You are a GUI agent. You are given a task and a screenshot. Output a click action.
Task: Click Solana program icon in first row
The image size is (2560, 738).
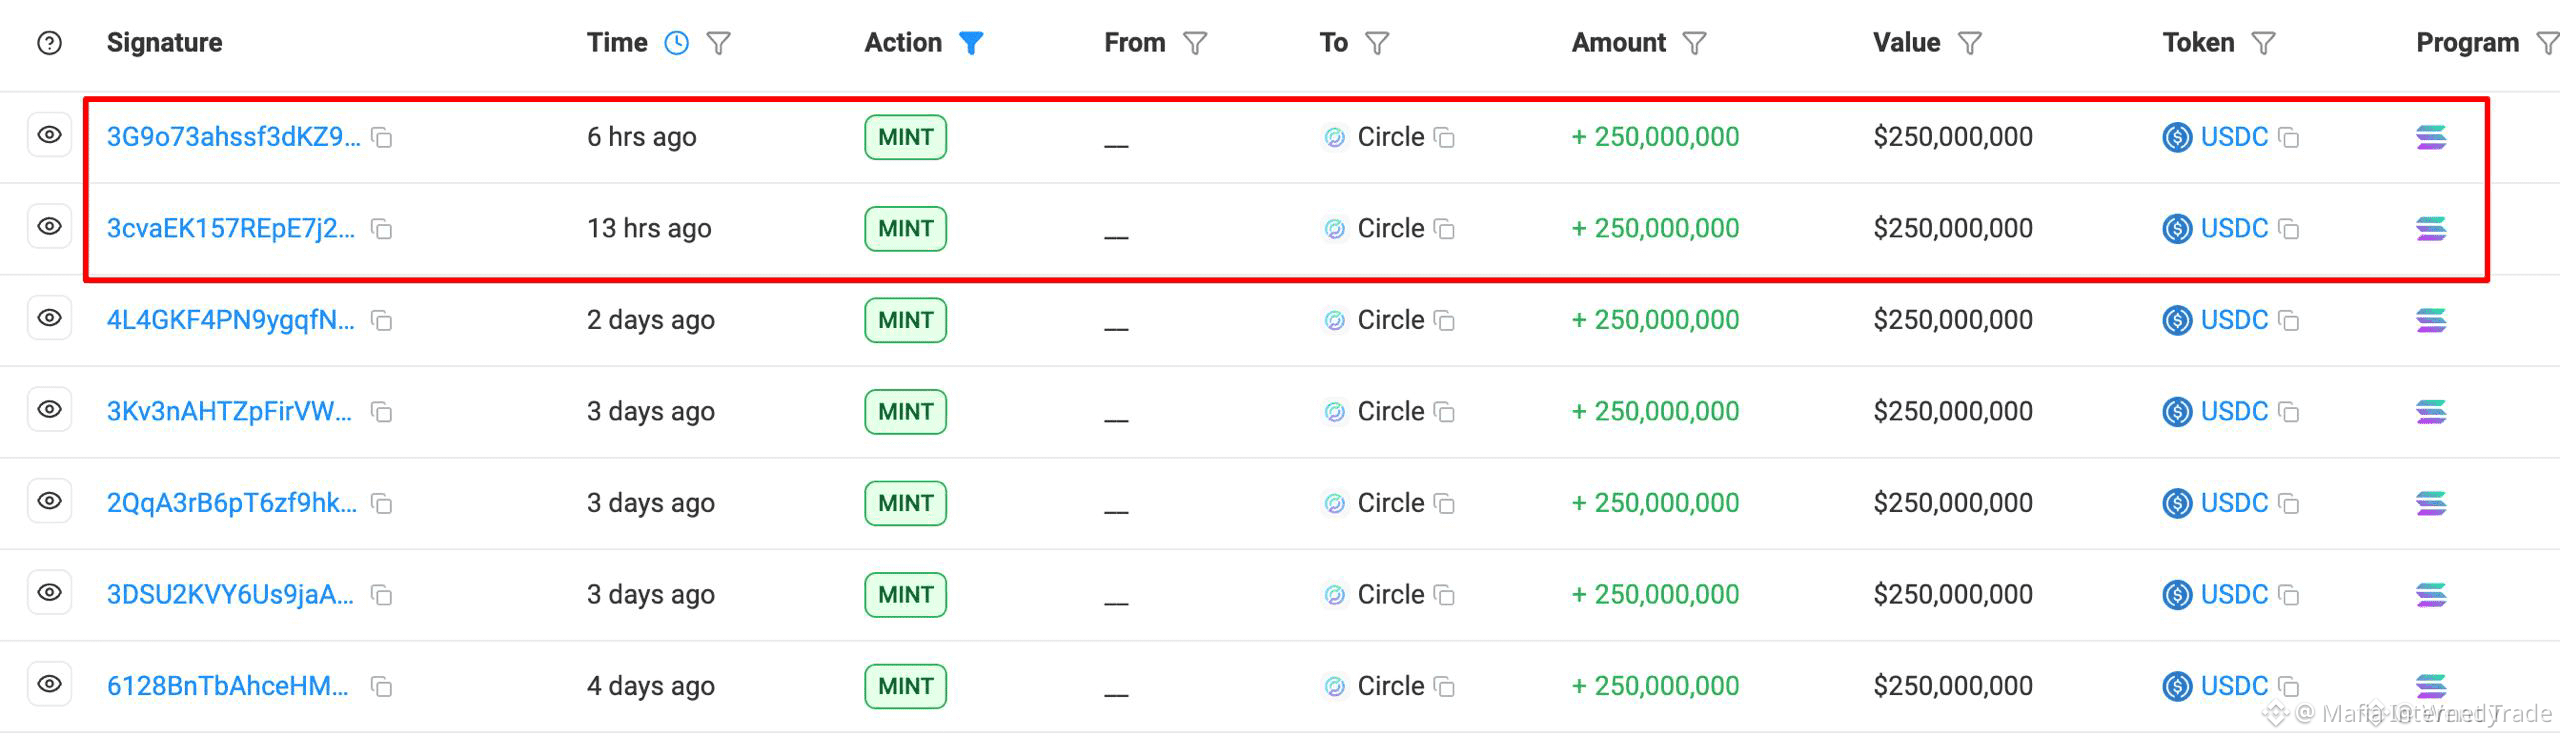[x=2431, y=137]
